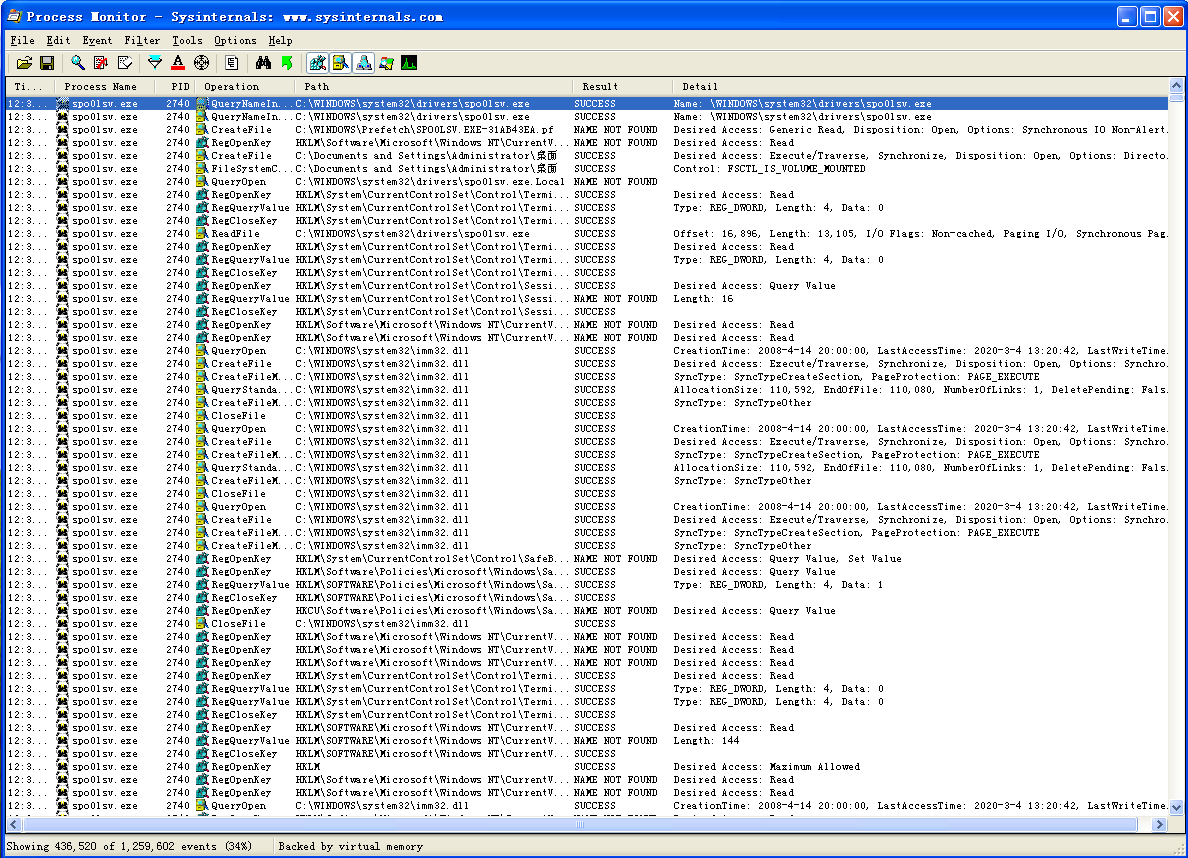Click file icon on ReadFile row
This screenshot has height=858, width=1188.
(202, 233)
